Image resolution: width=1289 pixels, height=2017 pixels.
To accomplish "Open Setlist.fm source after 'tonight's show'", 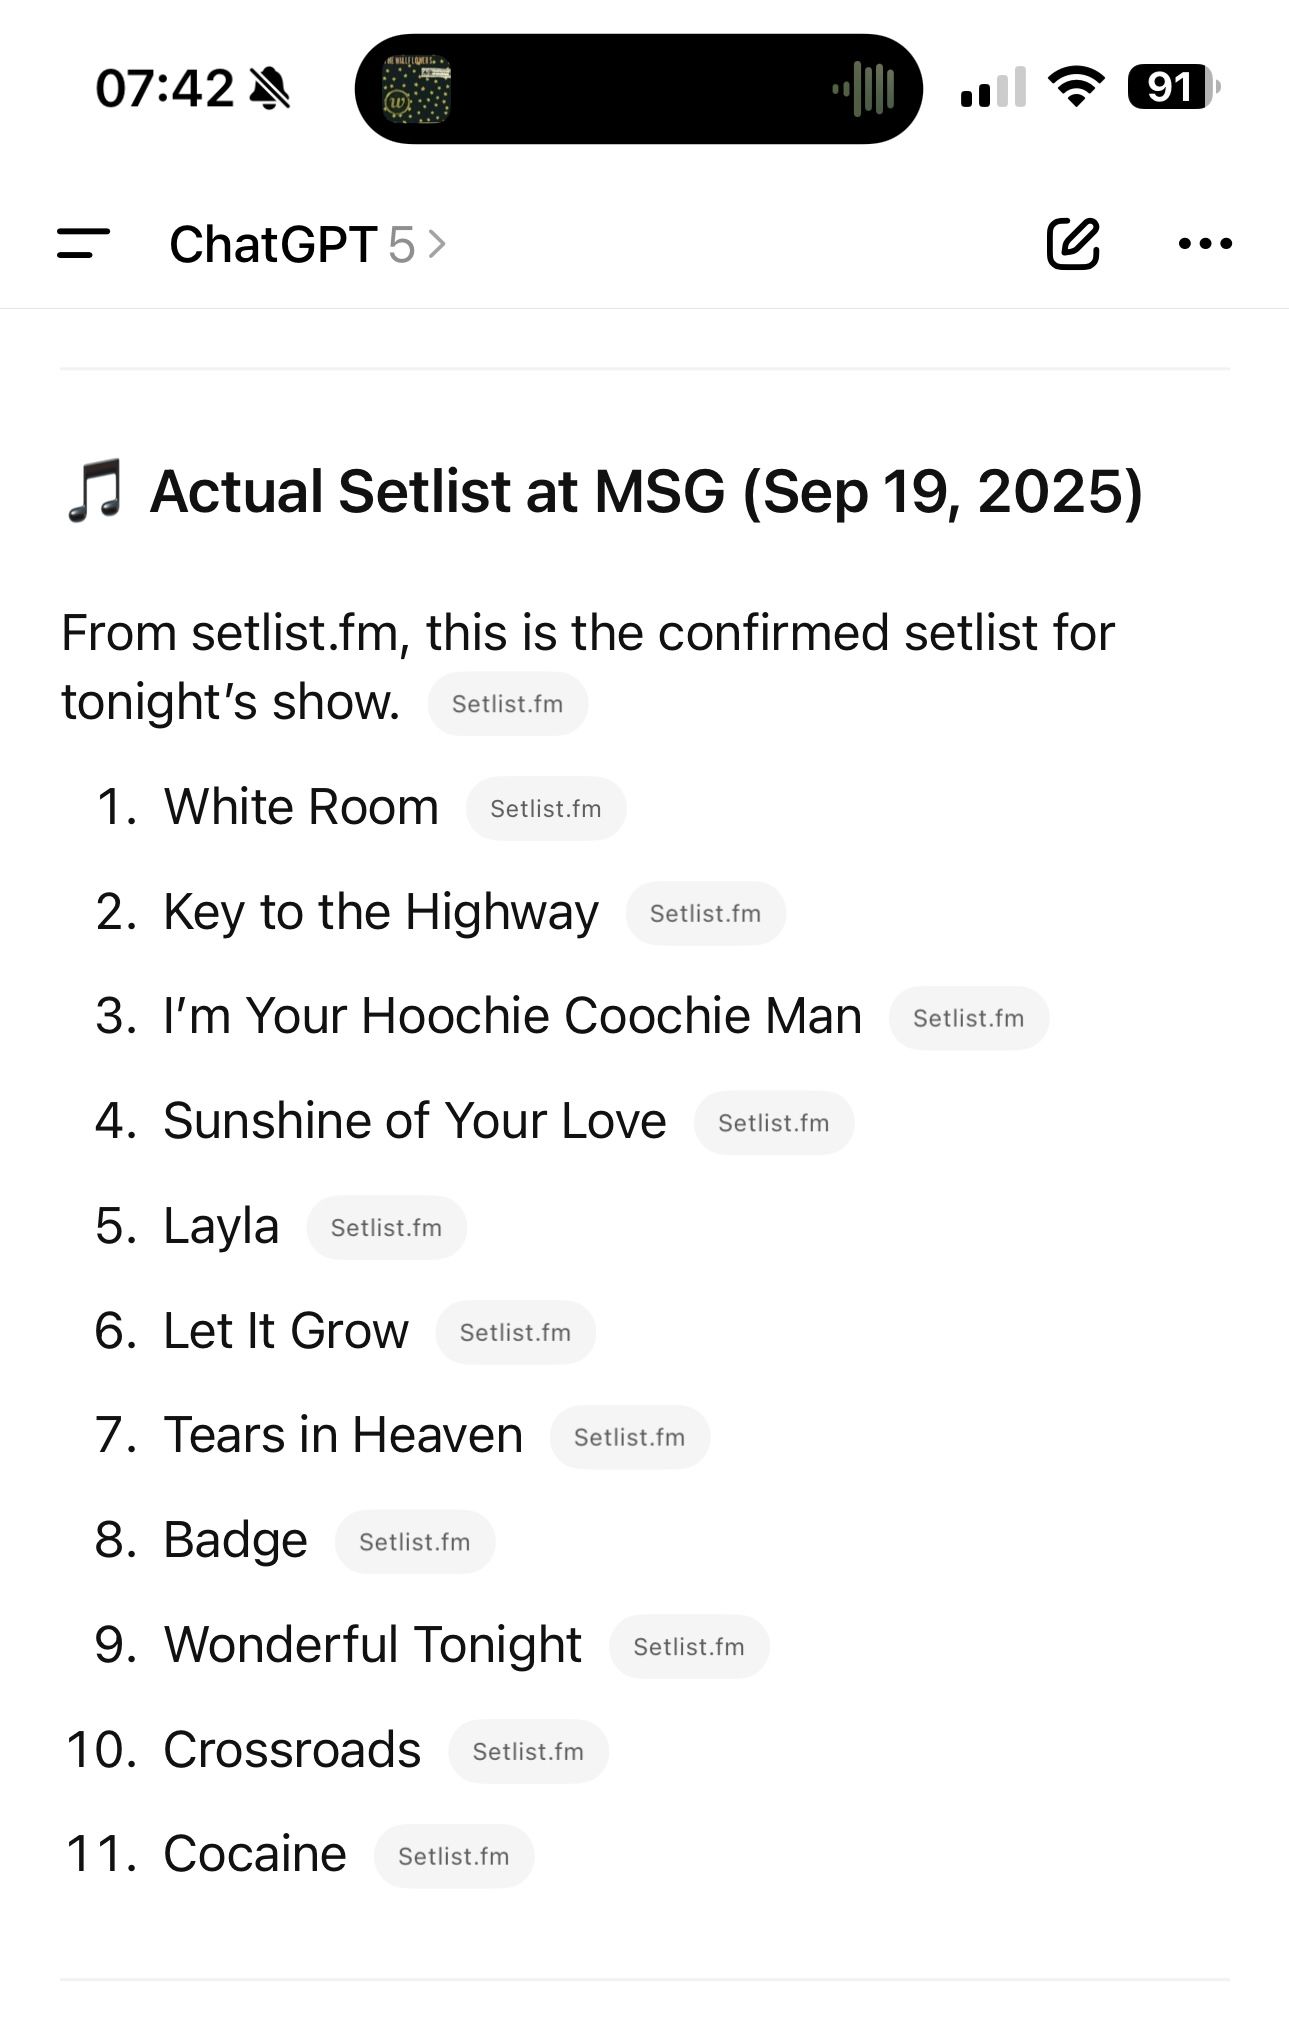I will point(507,704).
